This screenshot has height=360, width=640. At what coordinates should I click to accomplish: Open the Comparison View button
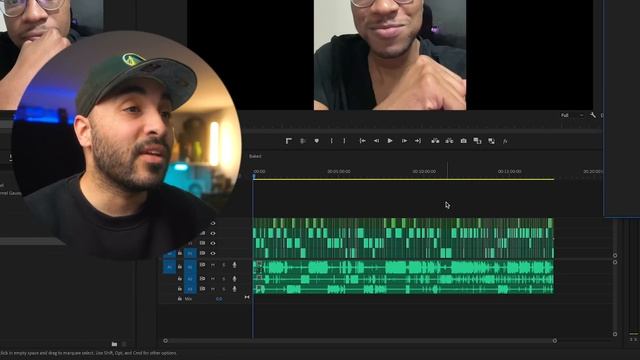coord(477,141)
